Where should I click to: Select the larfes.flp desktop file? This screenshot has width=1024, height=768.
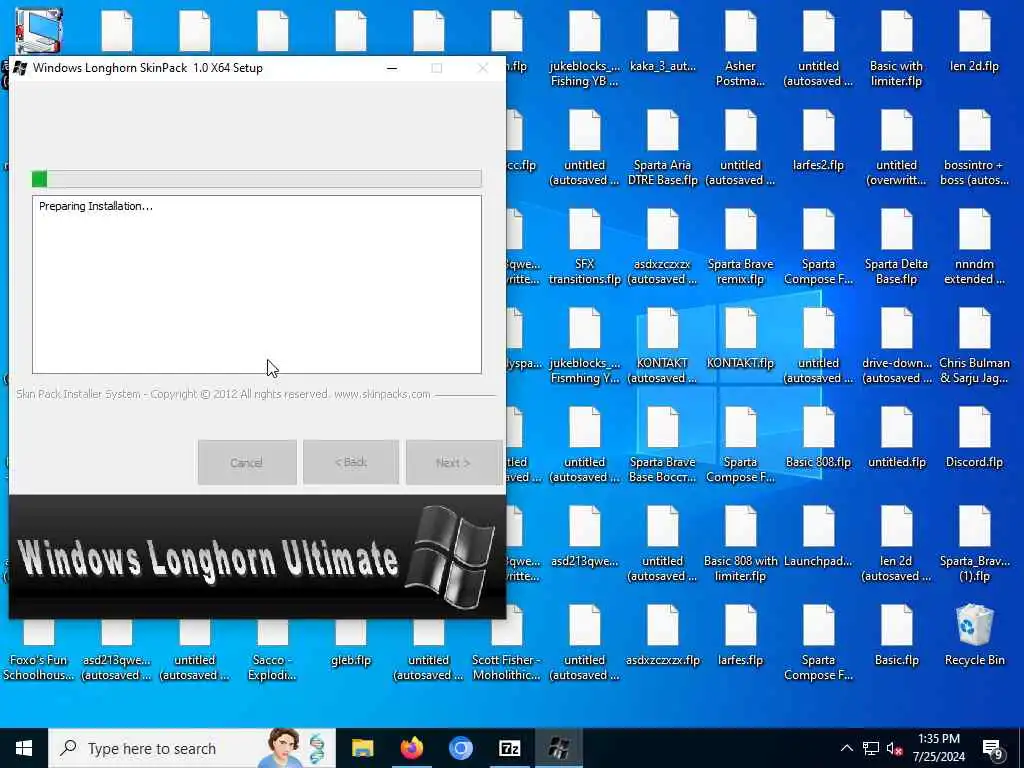741,635
